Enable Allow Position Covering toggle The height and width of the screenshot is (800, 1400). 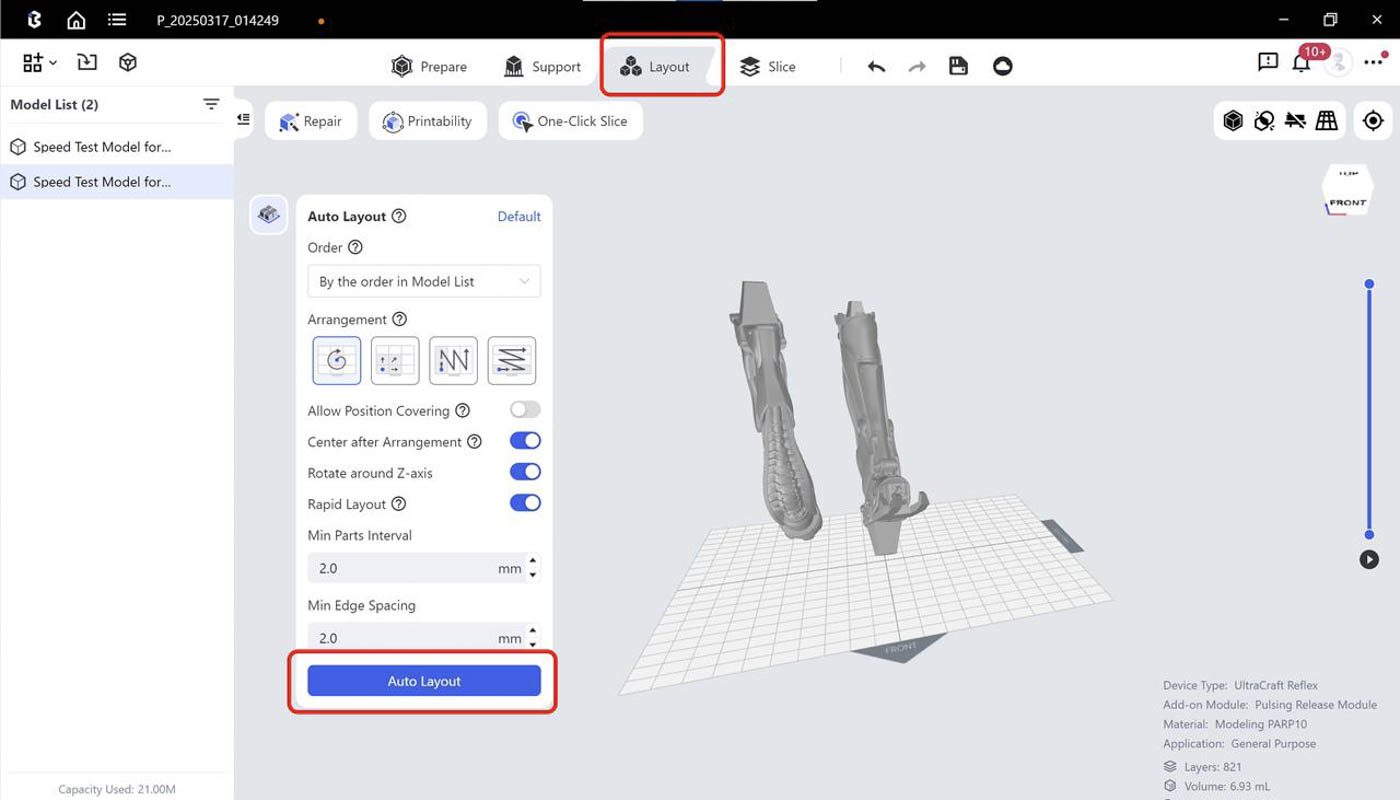(x=525, y=410)
